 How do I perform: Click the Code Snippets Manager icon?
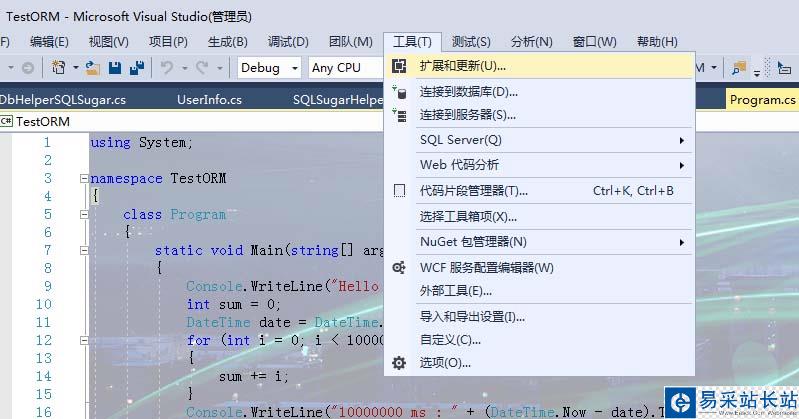(400, 191)
